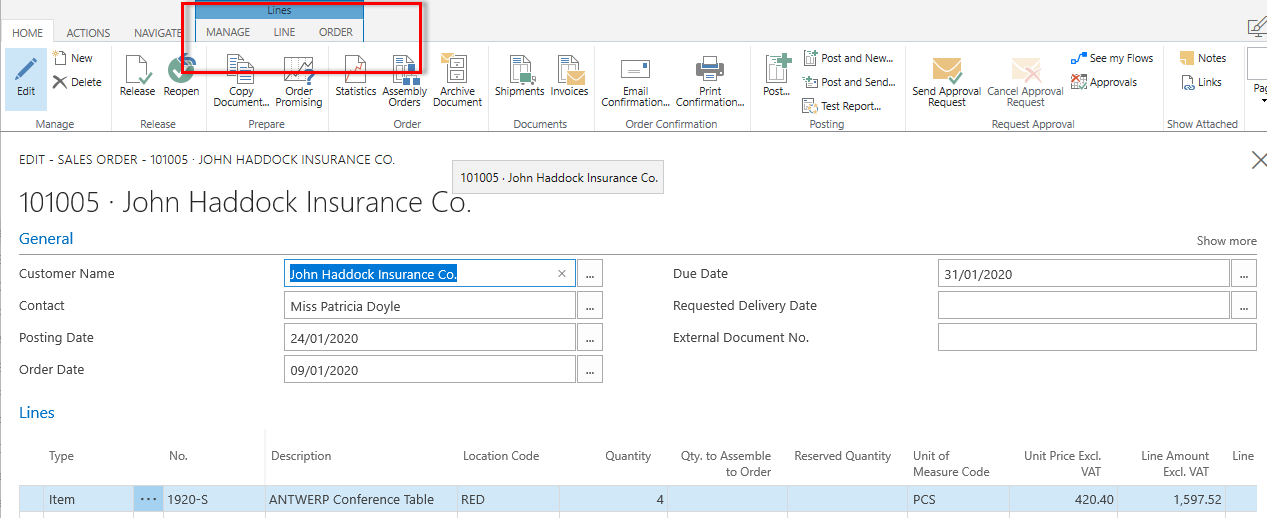Screen dimensions: 1267x518
Task: Click the External Document No. field
Action: (x=1096, y=338)
